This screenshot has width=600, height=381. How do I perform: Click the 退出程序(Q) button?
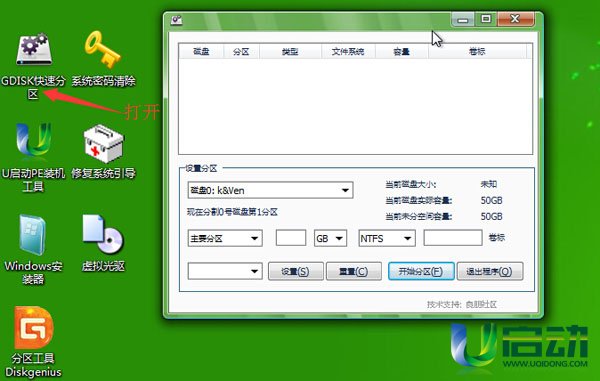[490, 271]
